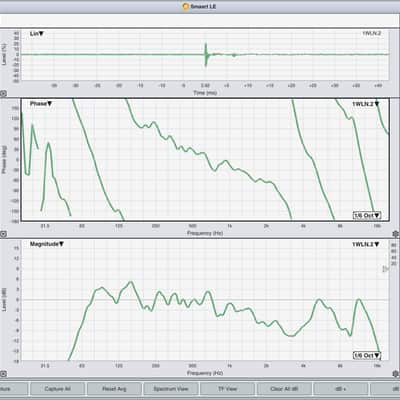Click the dB + button

[340, 389]
